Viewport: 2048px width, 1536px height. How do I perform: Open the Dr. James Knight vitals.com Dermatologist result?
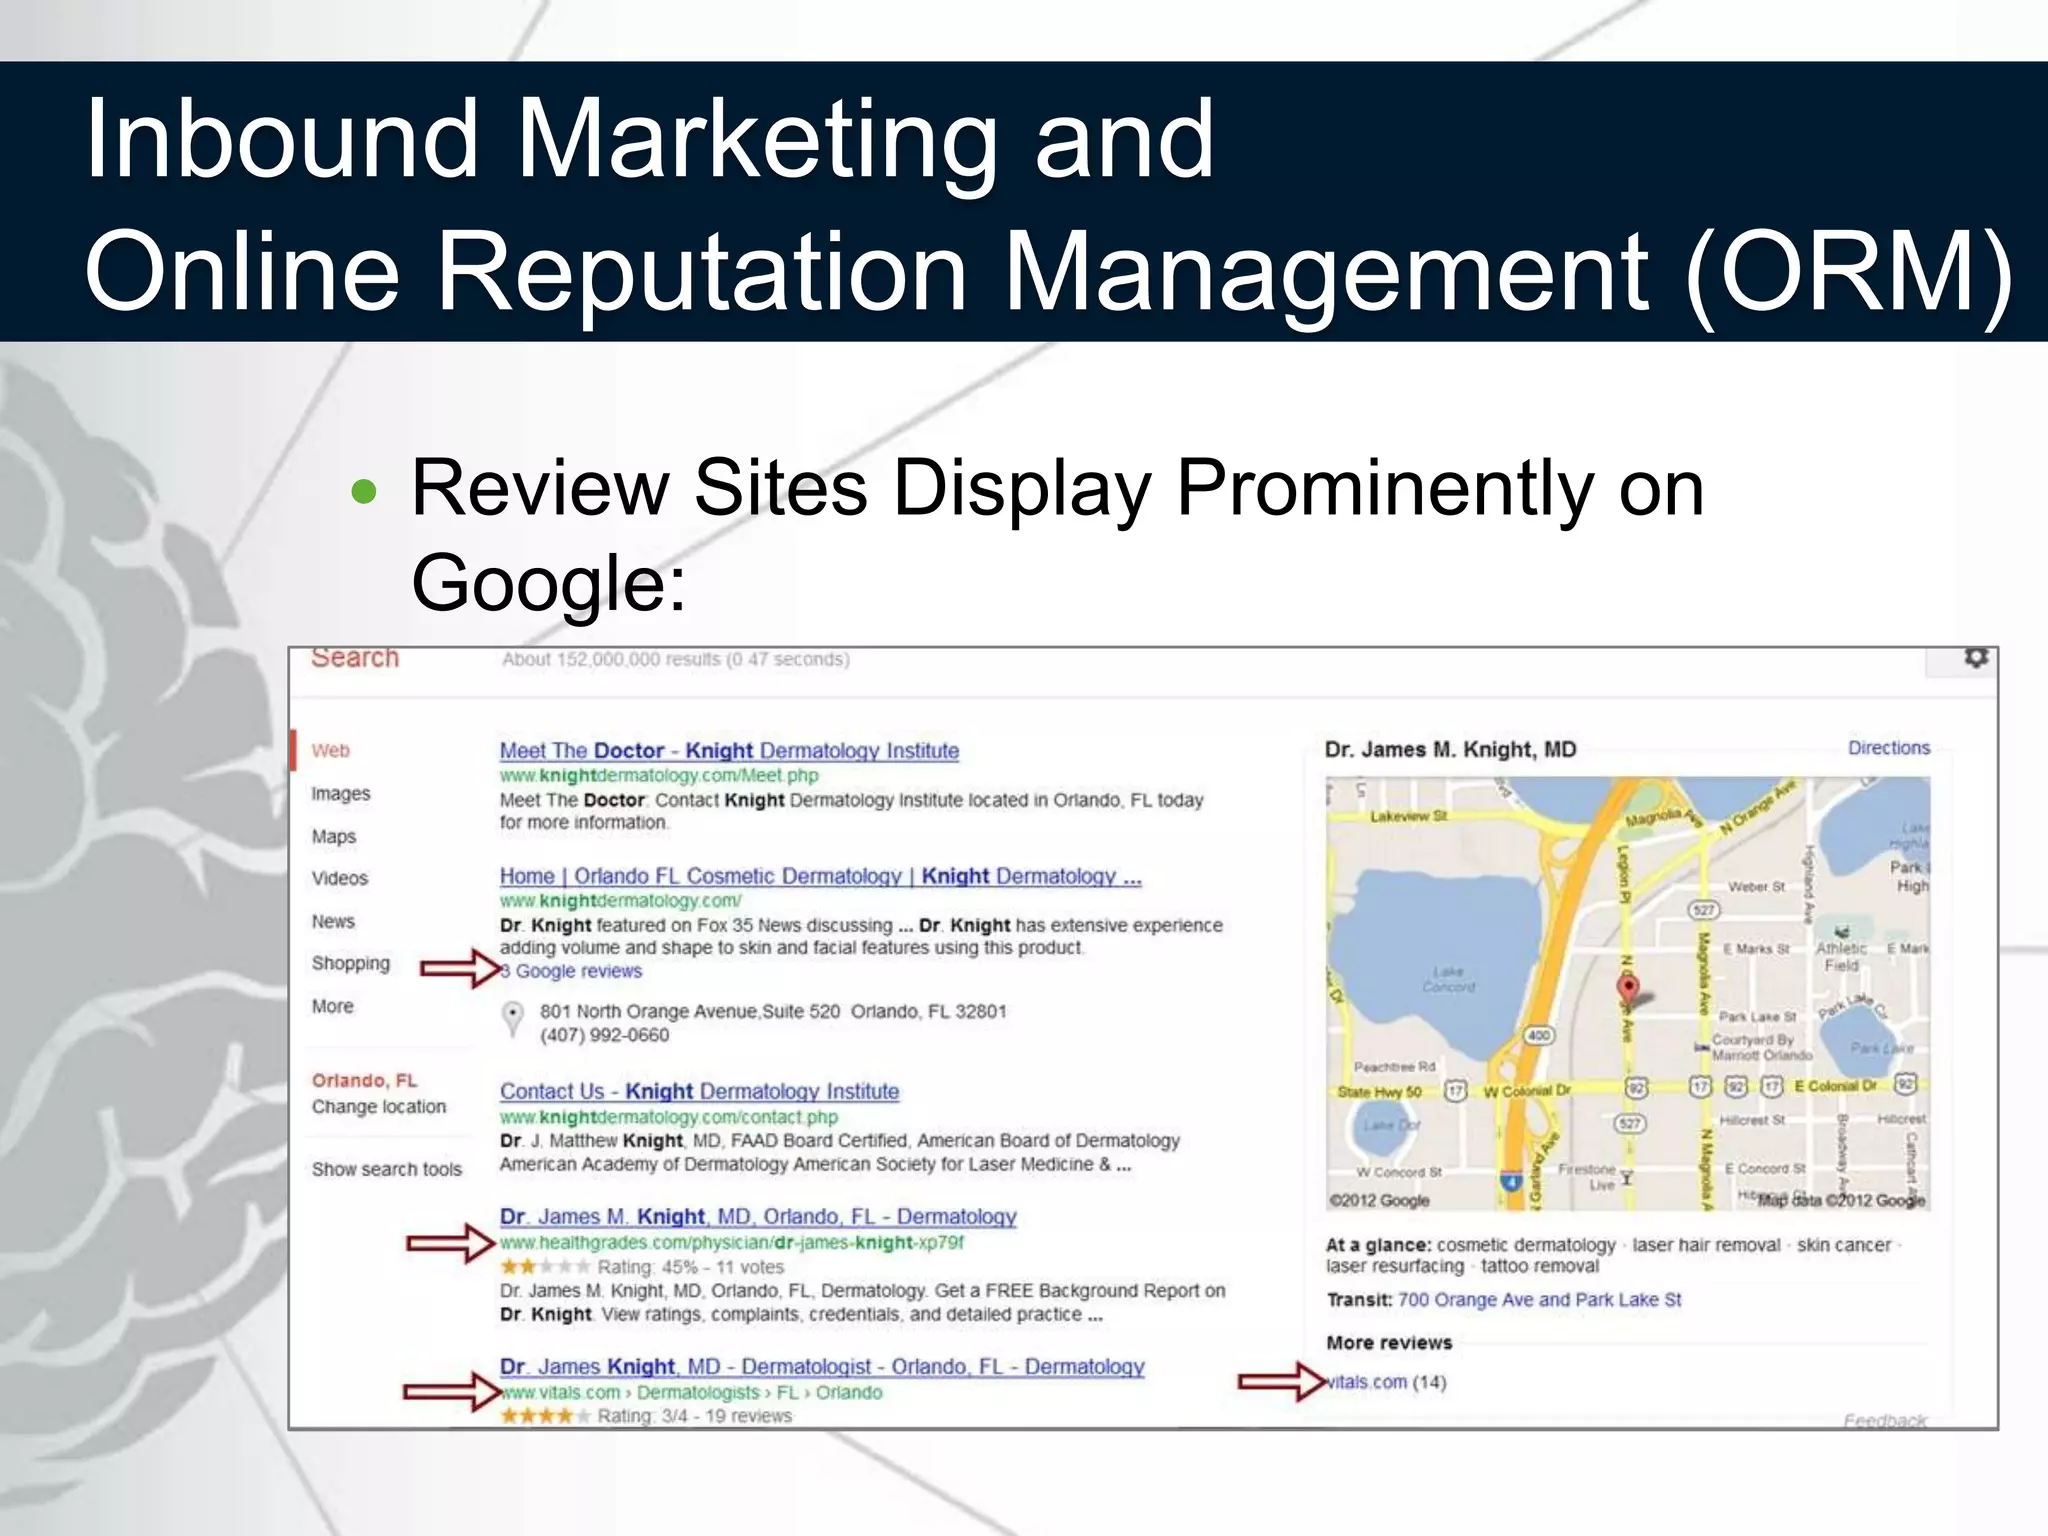(x=822, y=1367)
